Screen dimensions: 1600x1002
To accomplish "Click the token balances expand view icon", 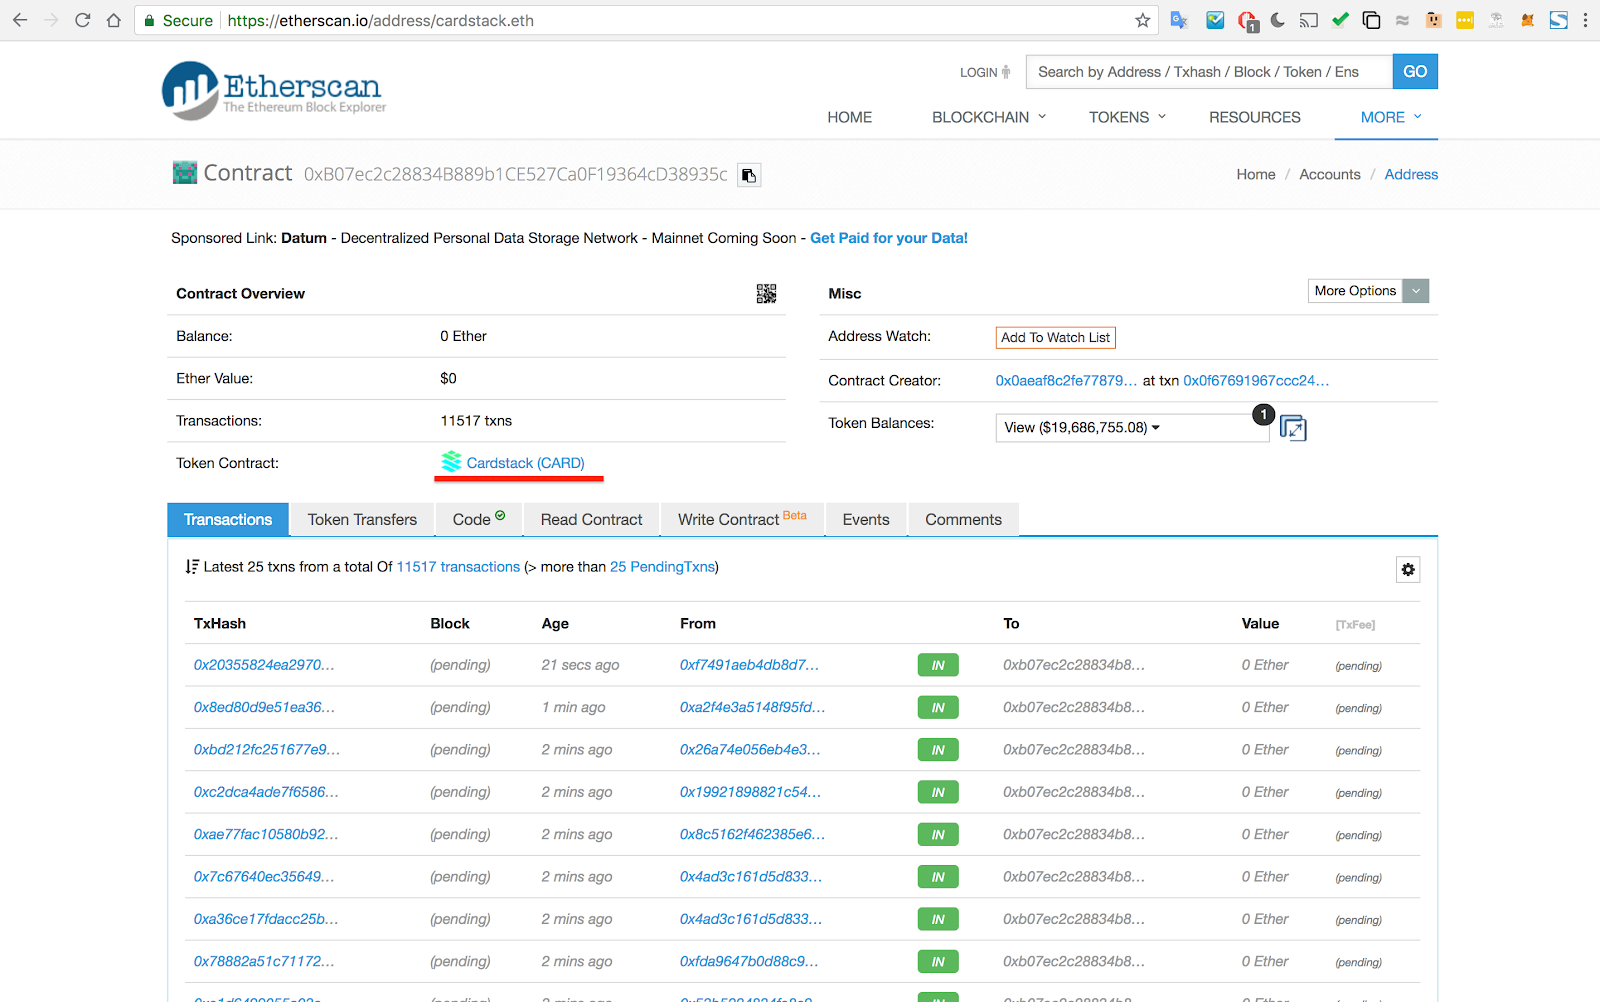I will (1293, 428).
